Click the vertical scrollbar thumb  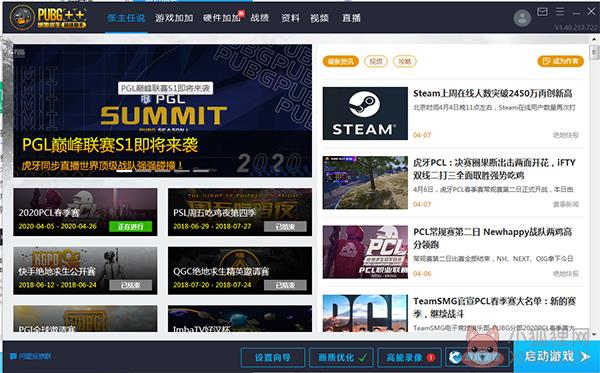pyautogui.click(x=594, y=52)
